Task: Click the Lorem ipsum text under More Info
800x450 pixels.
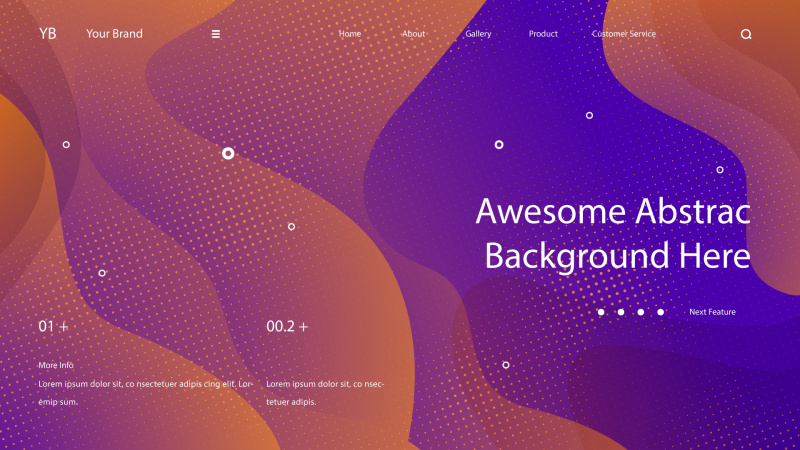Action: coord(146,393)
